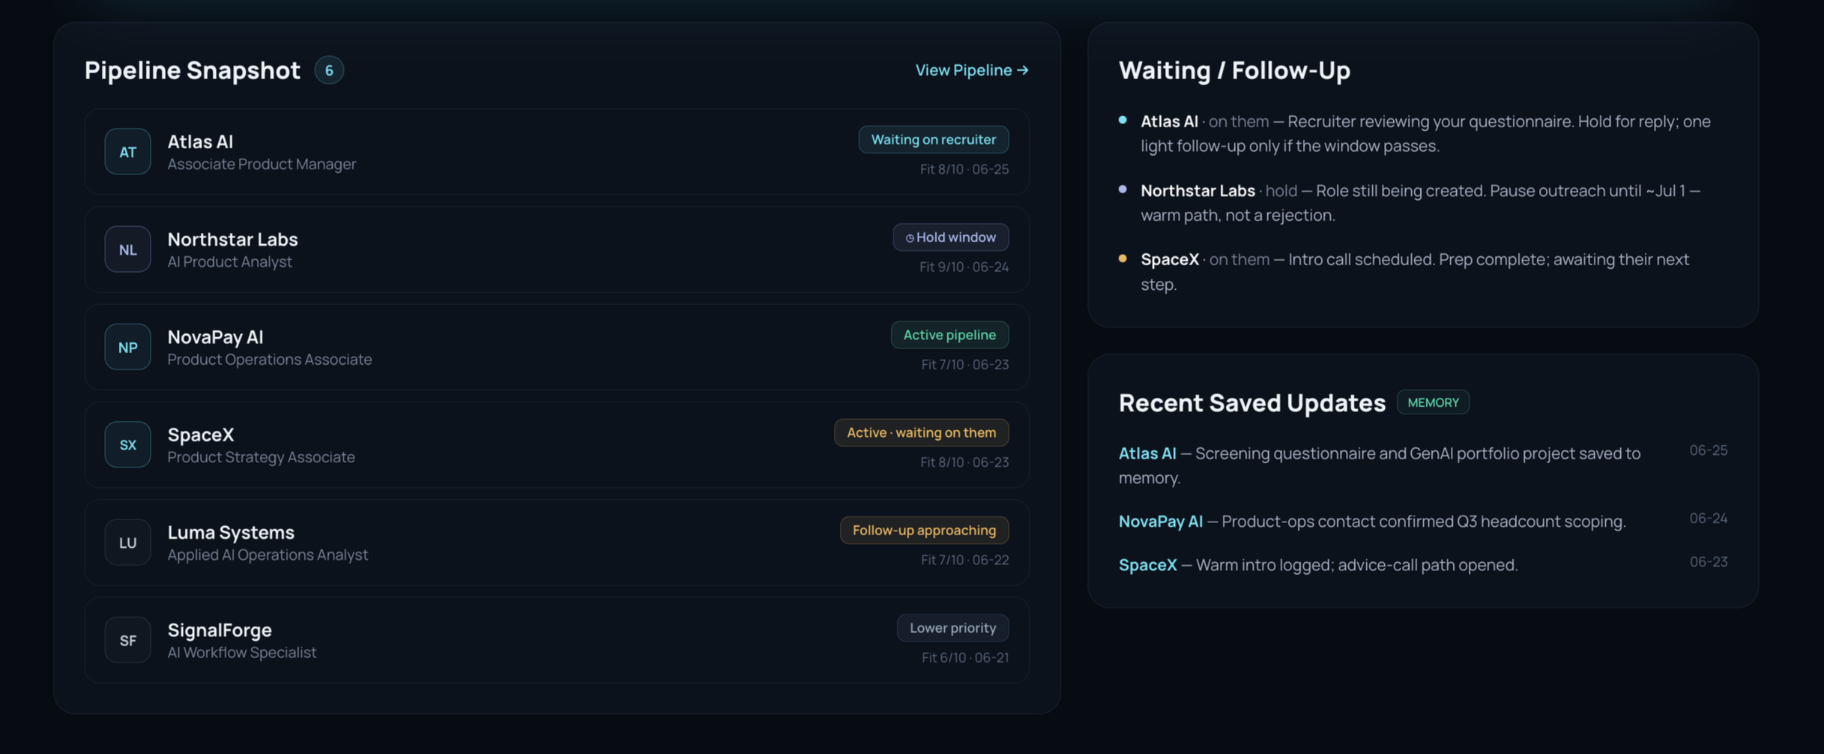Viewport: 1824px width, 754px height.
Task: Click the AI Product Analyst role text
Action: [230, 262]
